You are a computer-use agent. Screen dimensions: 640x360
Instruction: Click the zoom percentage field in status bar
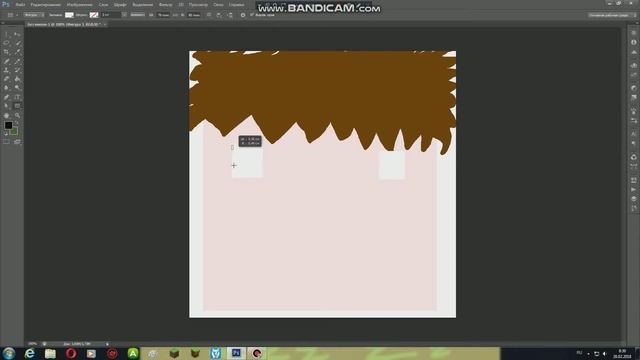pos(32,344)
